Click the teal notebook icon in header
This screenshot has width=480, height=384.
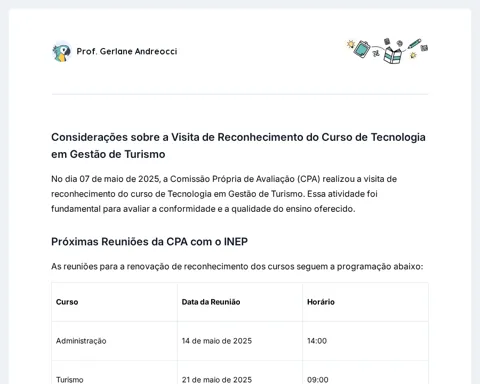click(362, 49)
